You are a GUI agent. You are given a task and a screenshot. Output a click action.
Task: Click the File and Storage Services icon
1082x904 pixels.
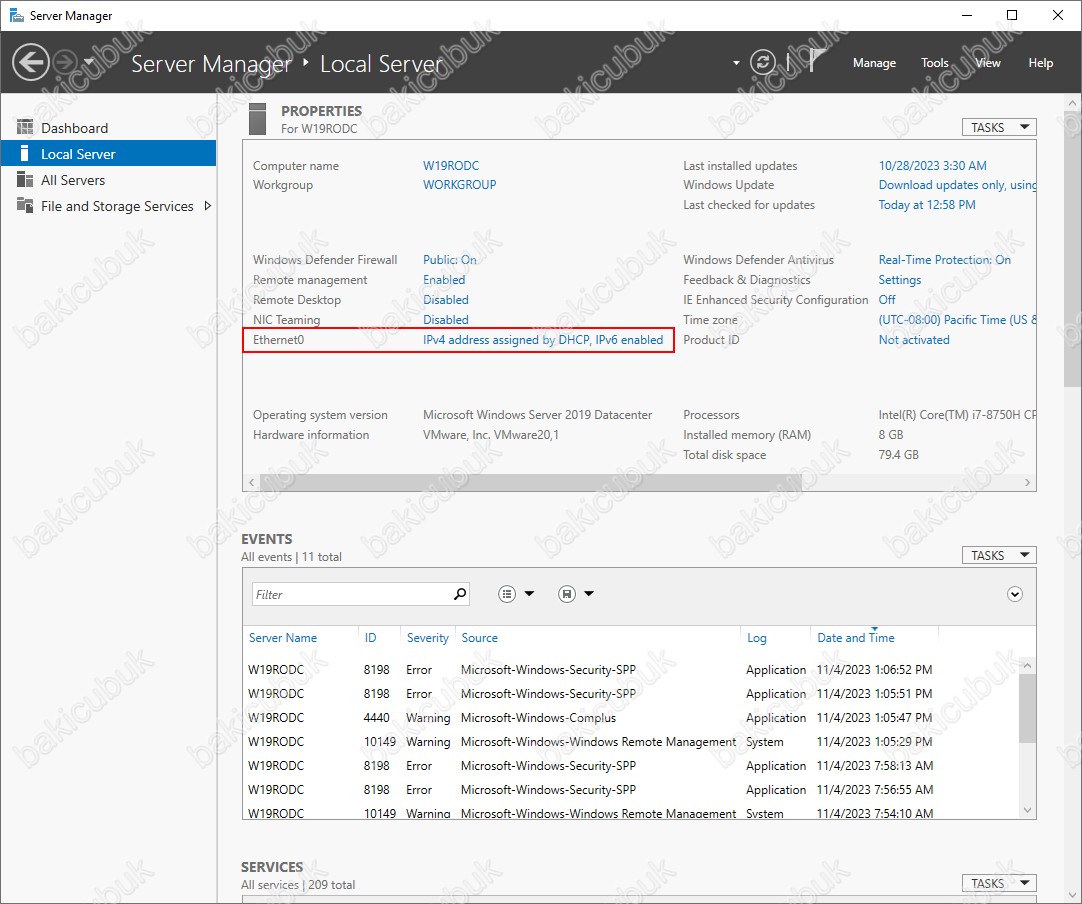pos(25,205)
